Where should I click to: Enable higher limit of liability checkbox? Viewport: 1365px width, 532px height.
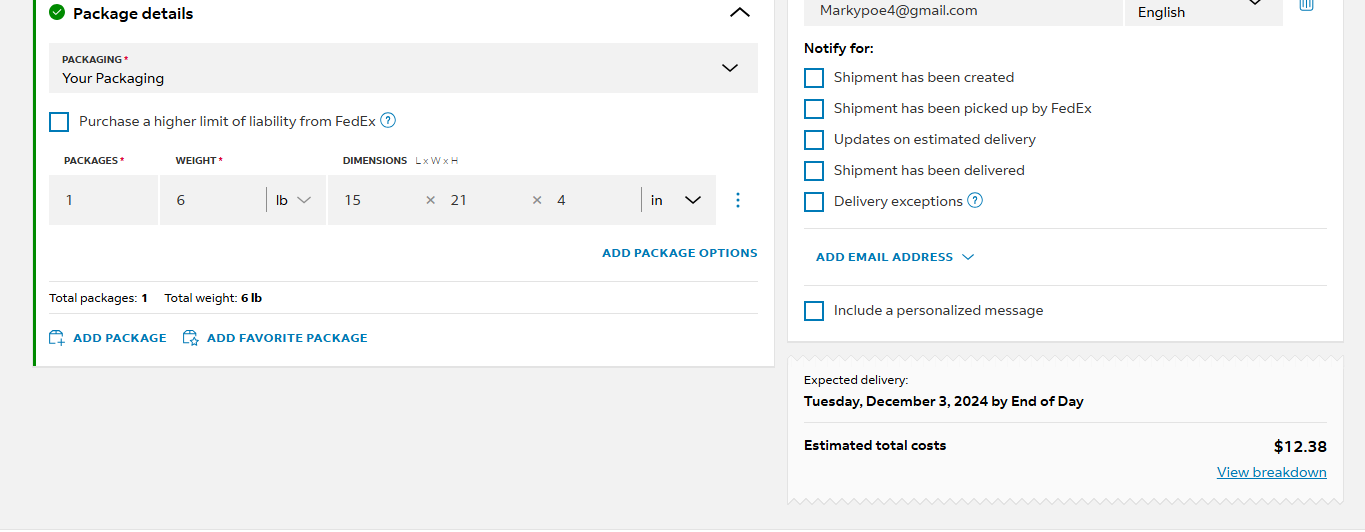(x=59, y=122)
